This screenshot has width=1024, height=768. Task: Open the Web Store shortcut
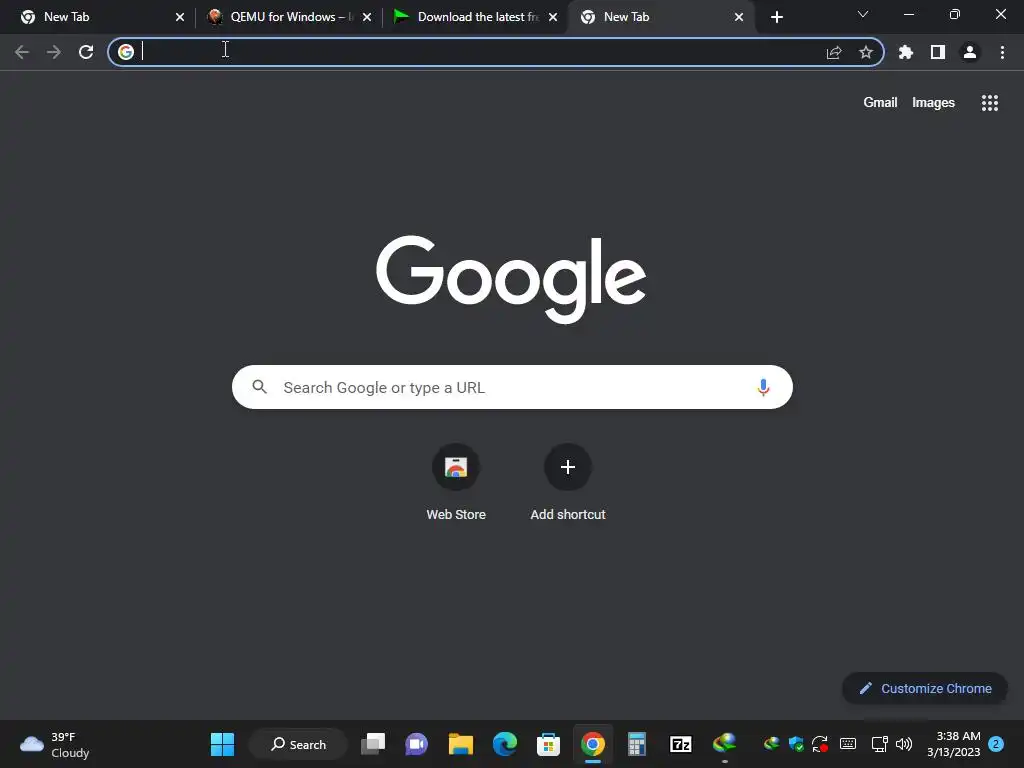pos(456,483)
